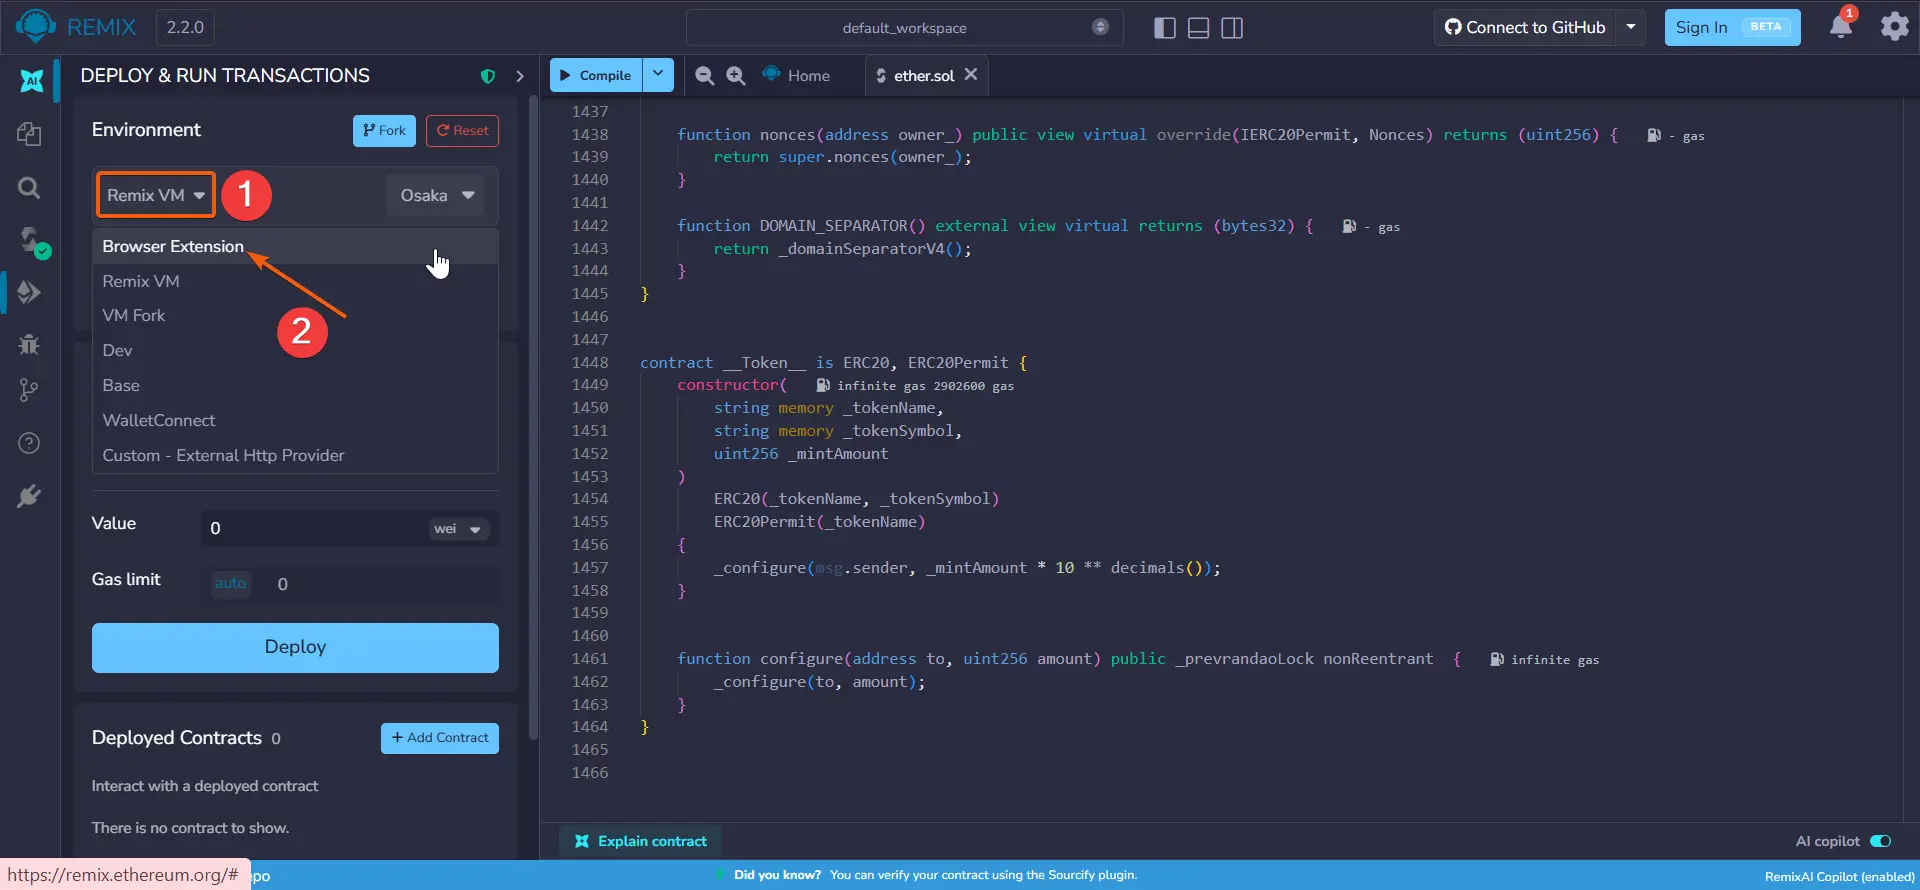Open the Osaka fork version dropdown
This screenshot has width=1920, height=890.
pos(436,195)
